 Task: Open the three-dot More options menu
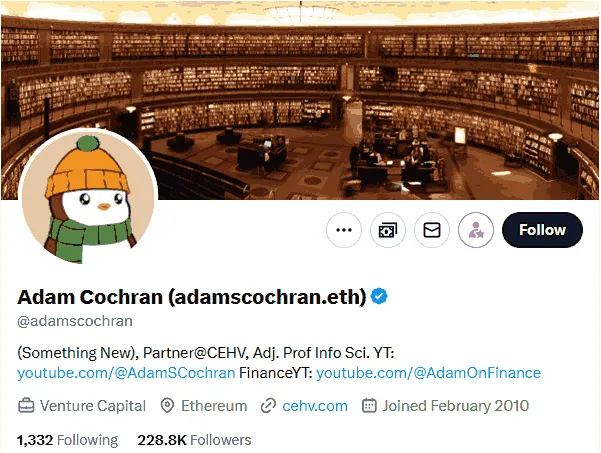[344, 230]
